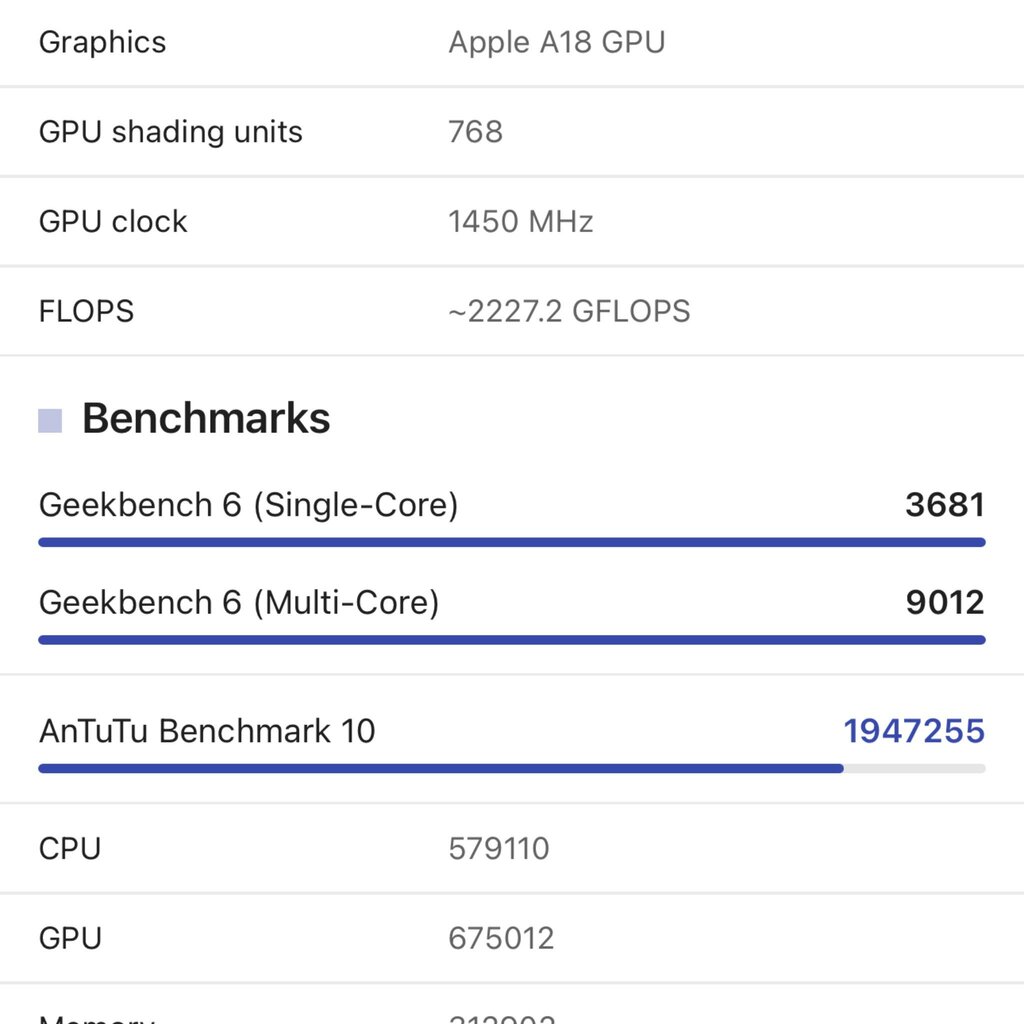
Task: Click the Geekbench 6 (Multi-Core) label
Action: pyautogui.click(x=239, y=602)
